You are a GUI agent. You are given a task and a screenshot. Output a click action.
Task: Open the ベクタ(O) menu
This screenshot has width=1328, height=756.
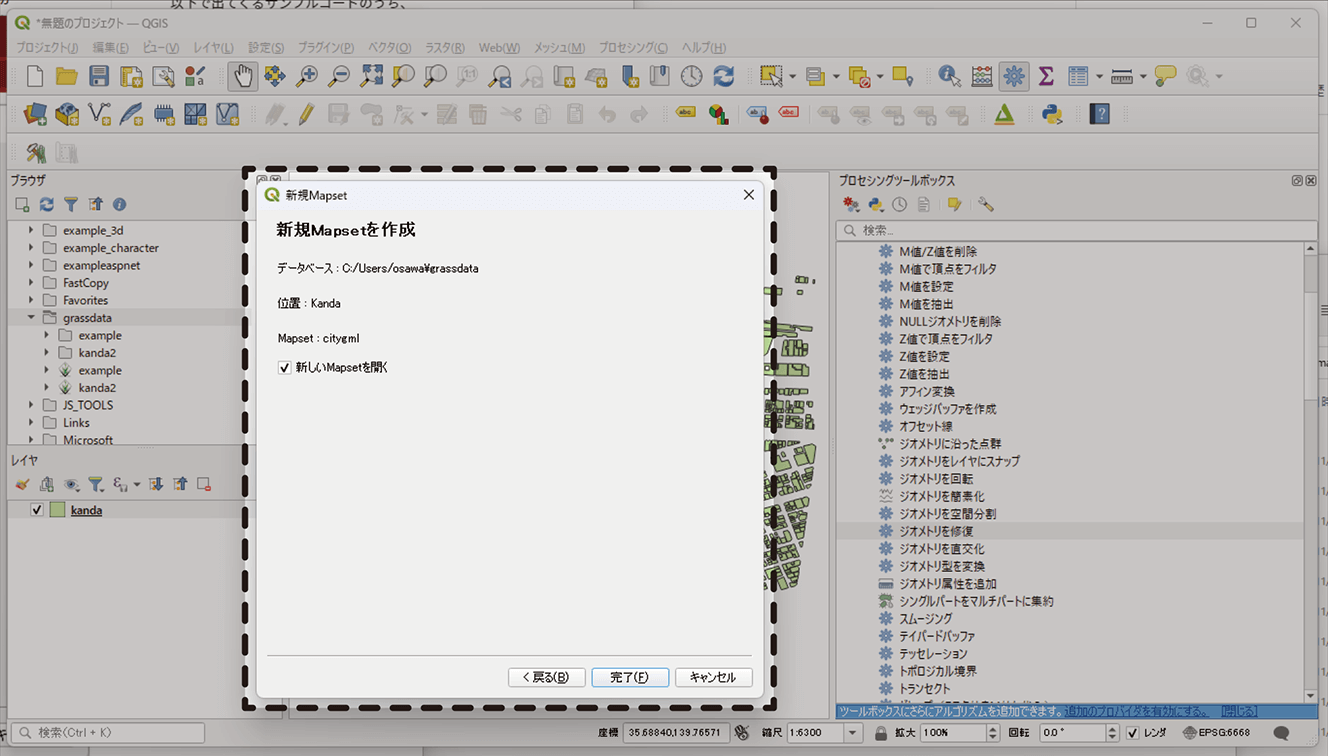point(390,47)
